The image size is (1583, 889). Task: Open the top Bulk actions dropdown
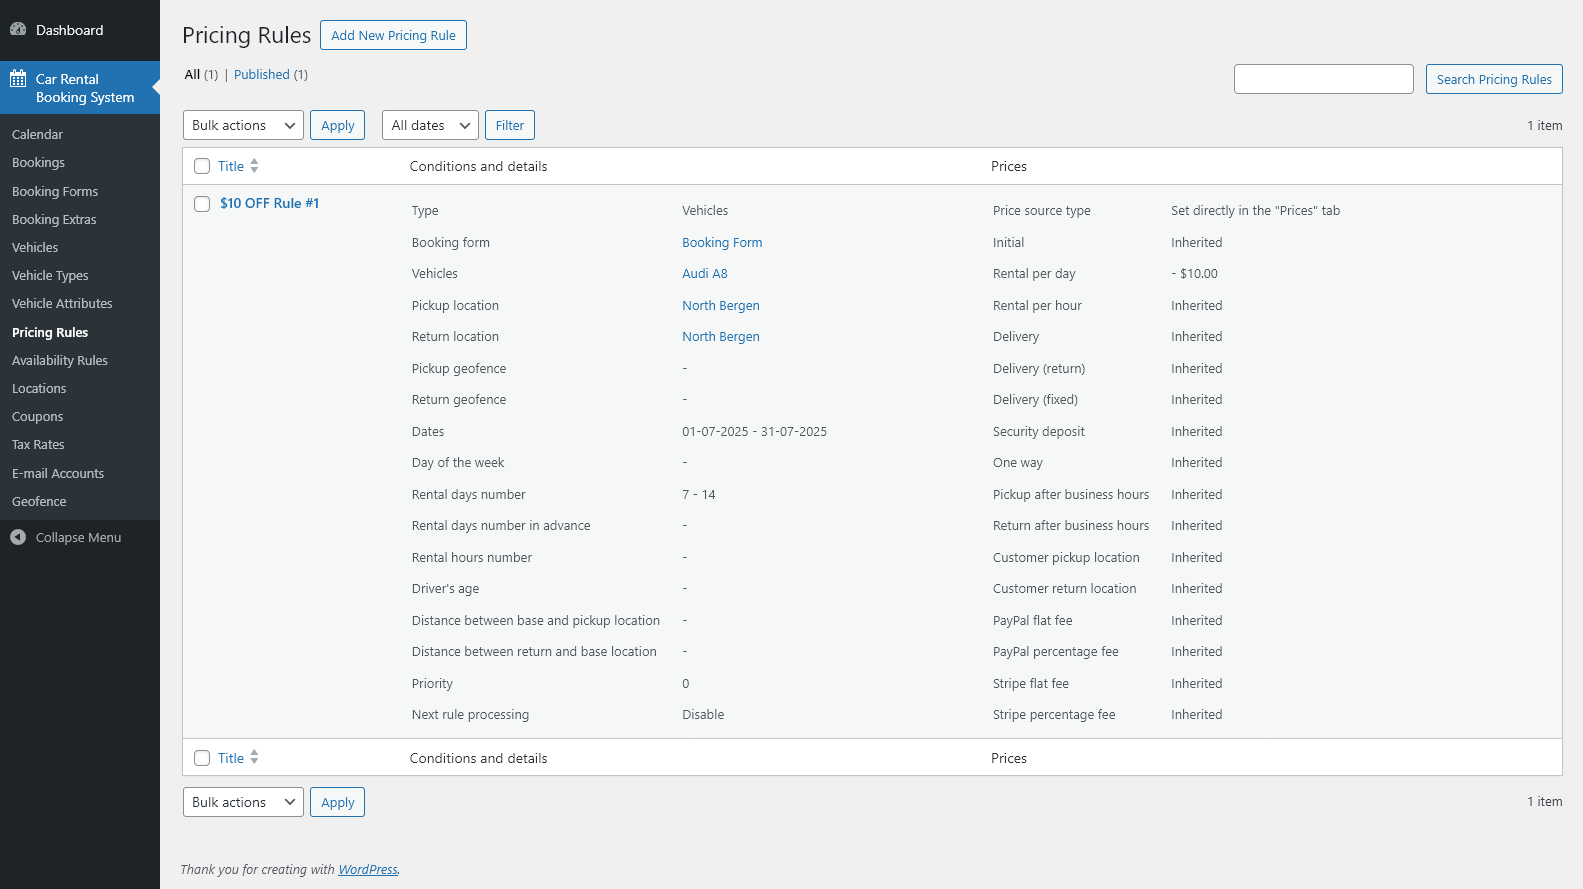(243, 125)
